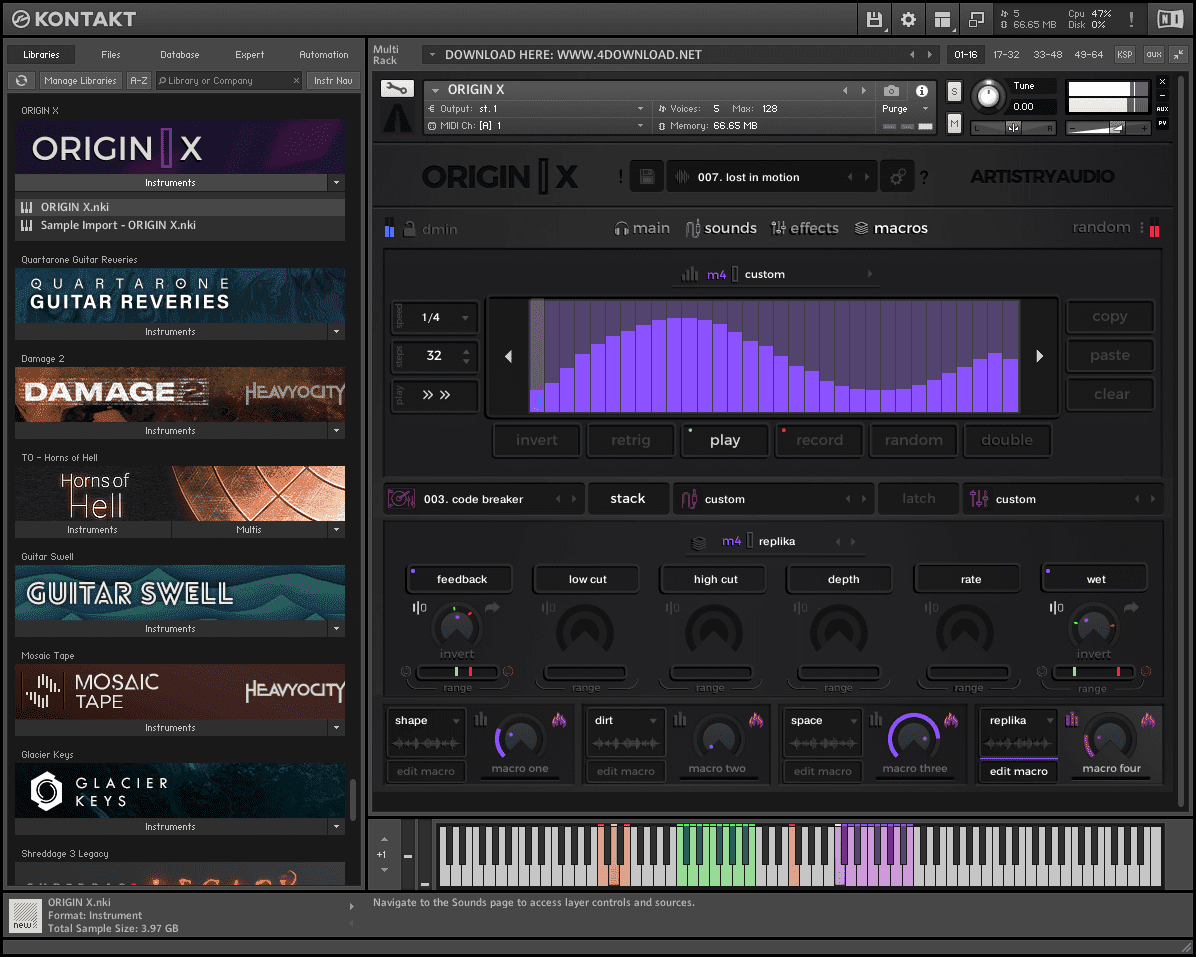Click the minimized view window icon
Viewport: 1196px width, 957px height.
pos(976,20)
